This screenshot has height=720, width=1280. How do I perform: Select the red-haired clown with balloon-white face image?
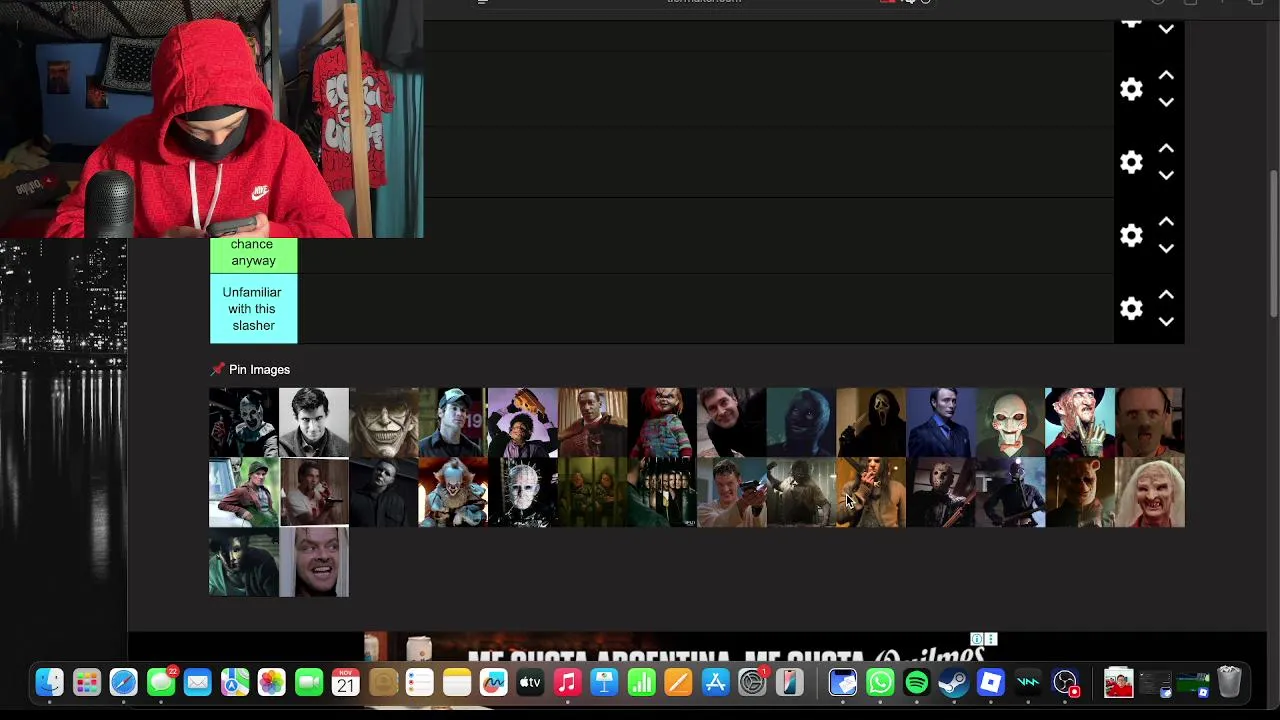(453, 493)
